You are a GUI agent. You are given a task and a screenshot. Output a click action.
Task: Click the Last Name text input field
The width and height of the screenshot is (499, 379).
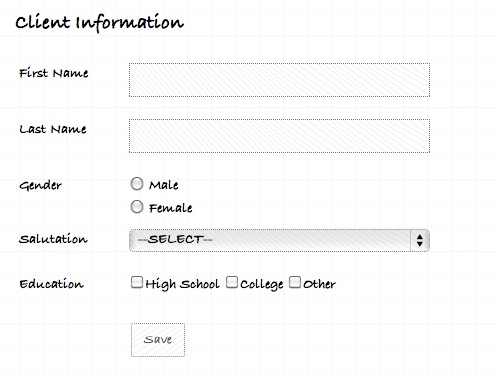point(279,136)
